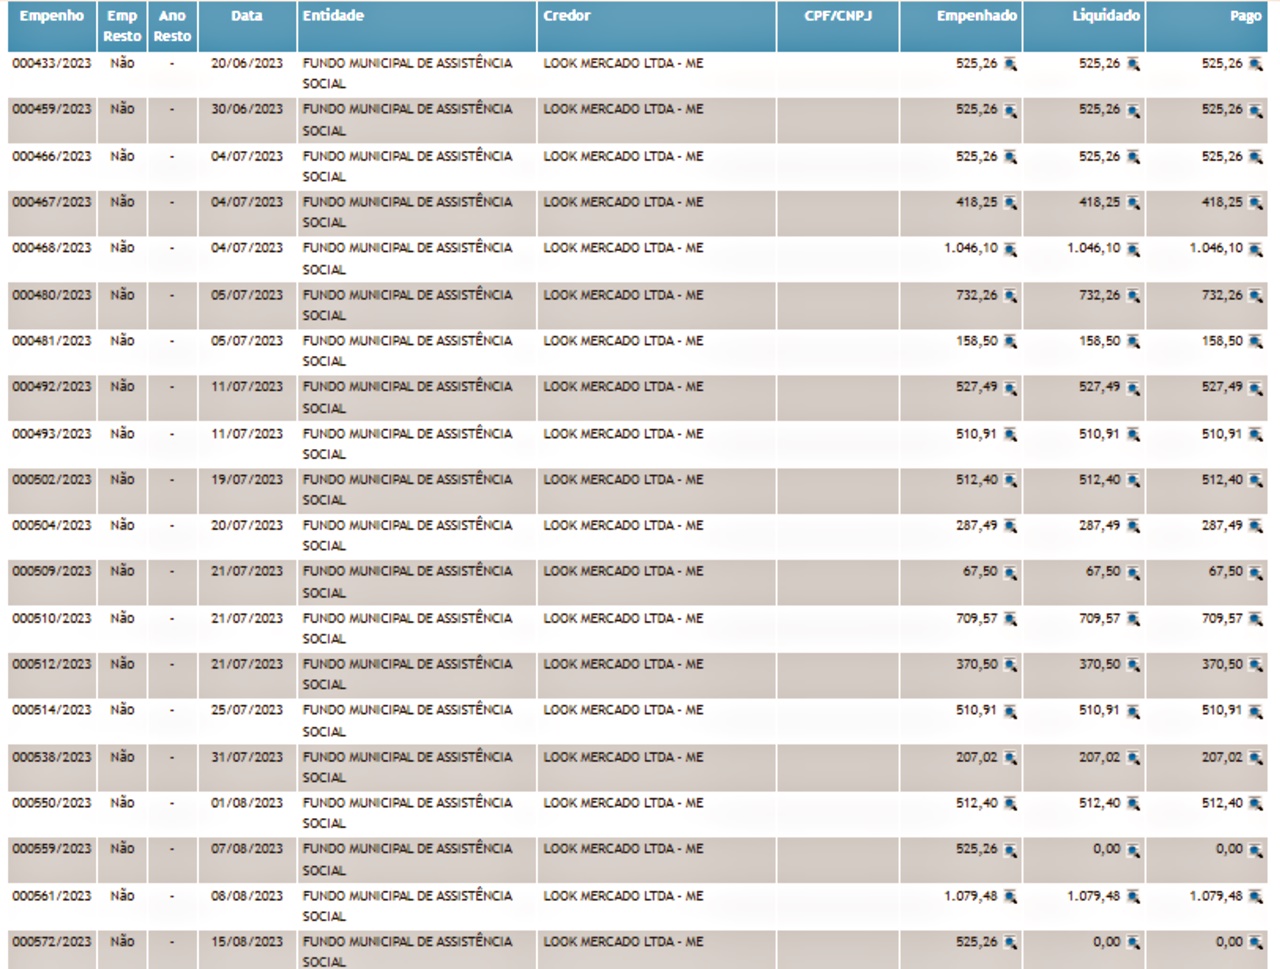View Liquidado details for 000468/2023

(1133, 249)
